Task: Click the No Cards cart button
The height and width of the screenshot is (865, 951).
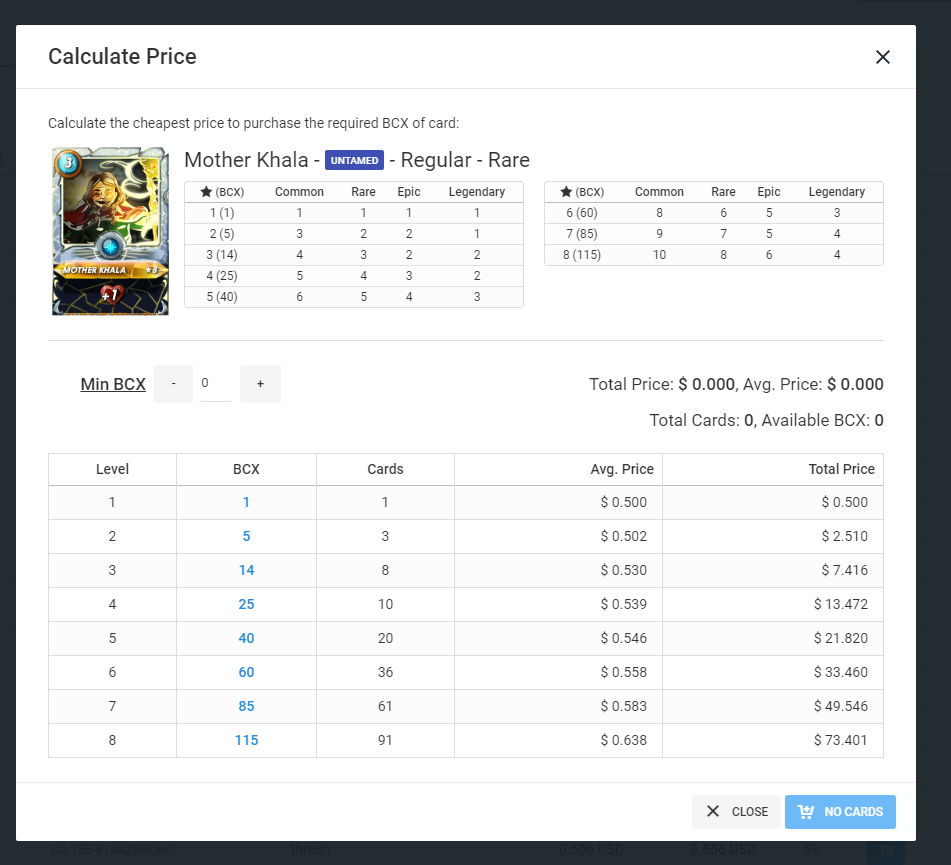Action: pos(840,812)
